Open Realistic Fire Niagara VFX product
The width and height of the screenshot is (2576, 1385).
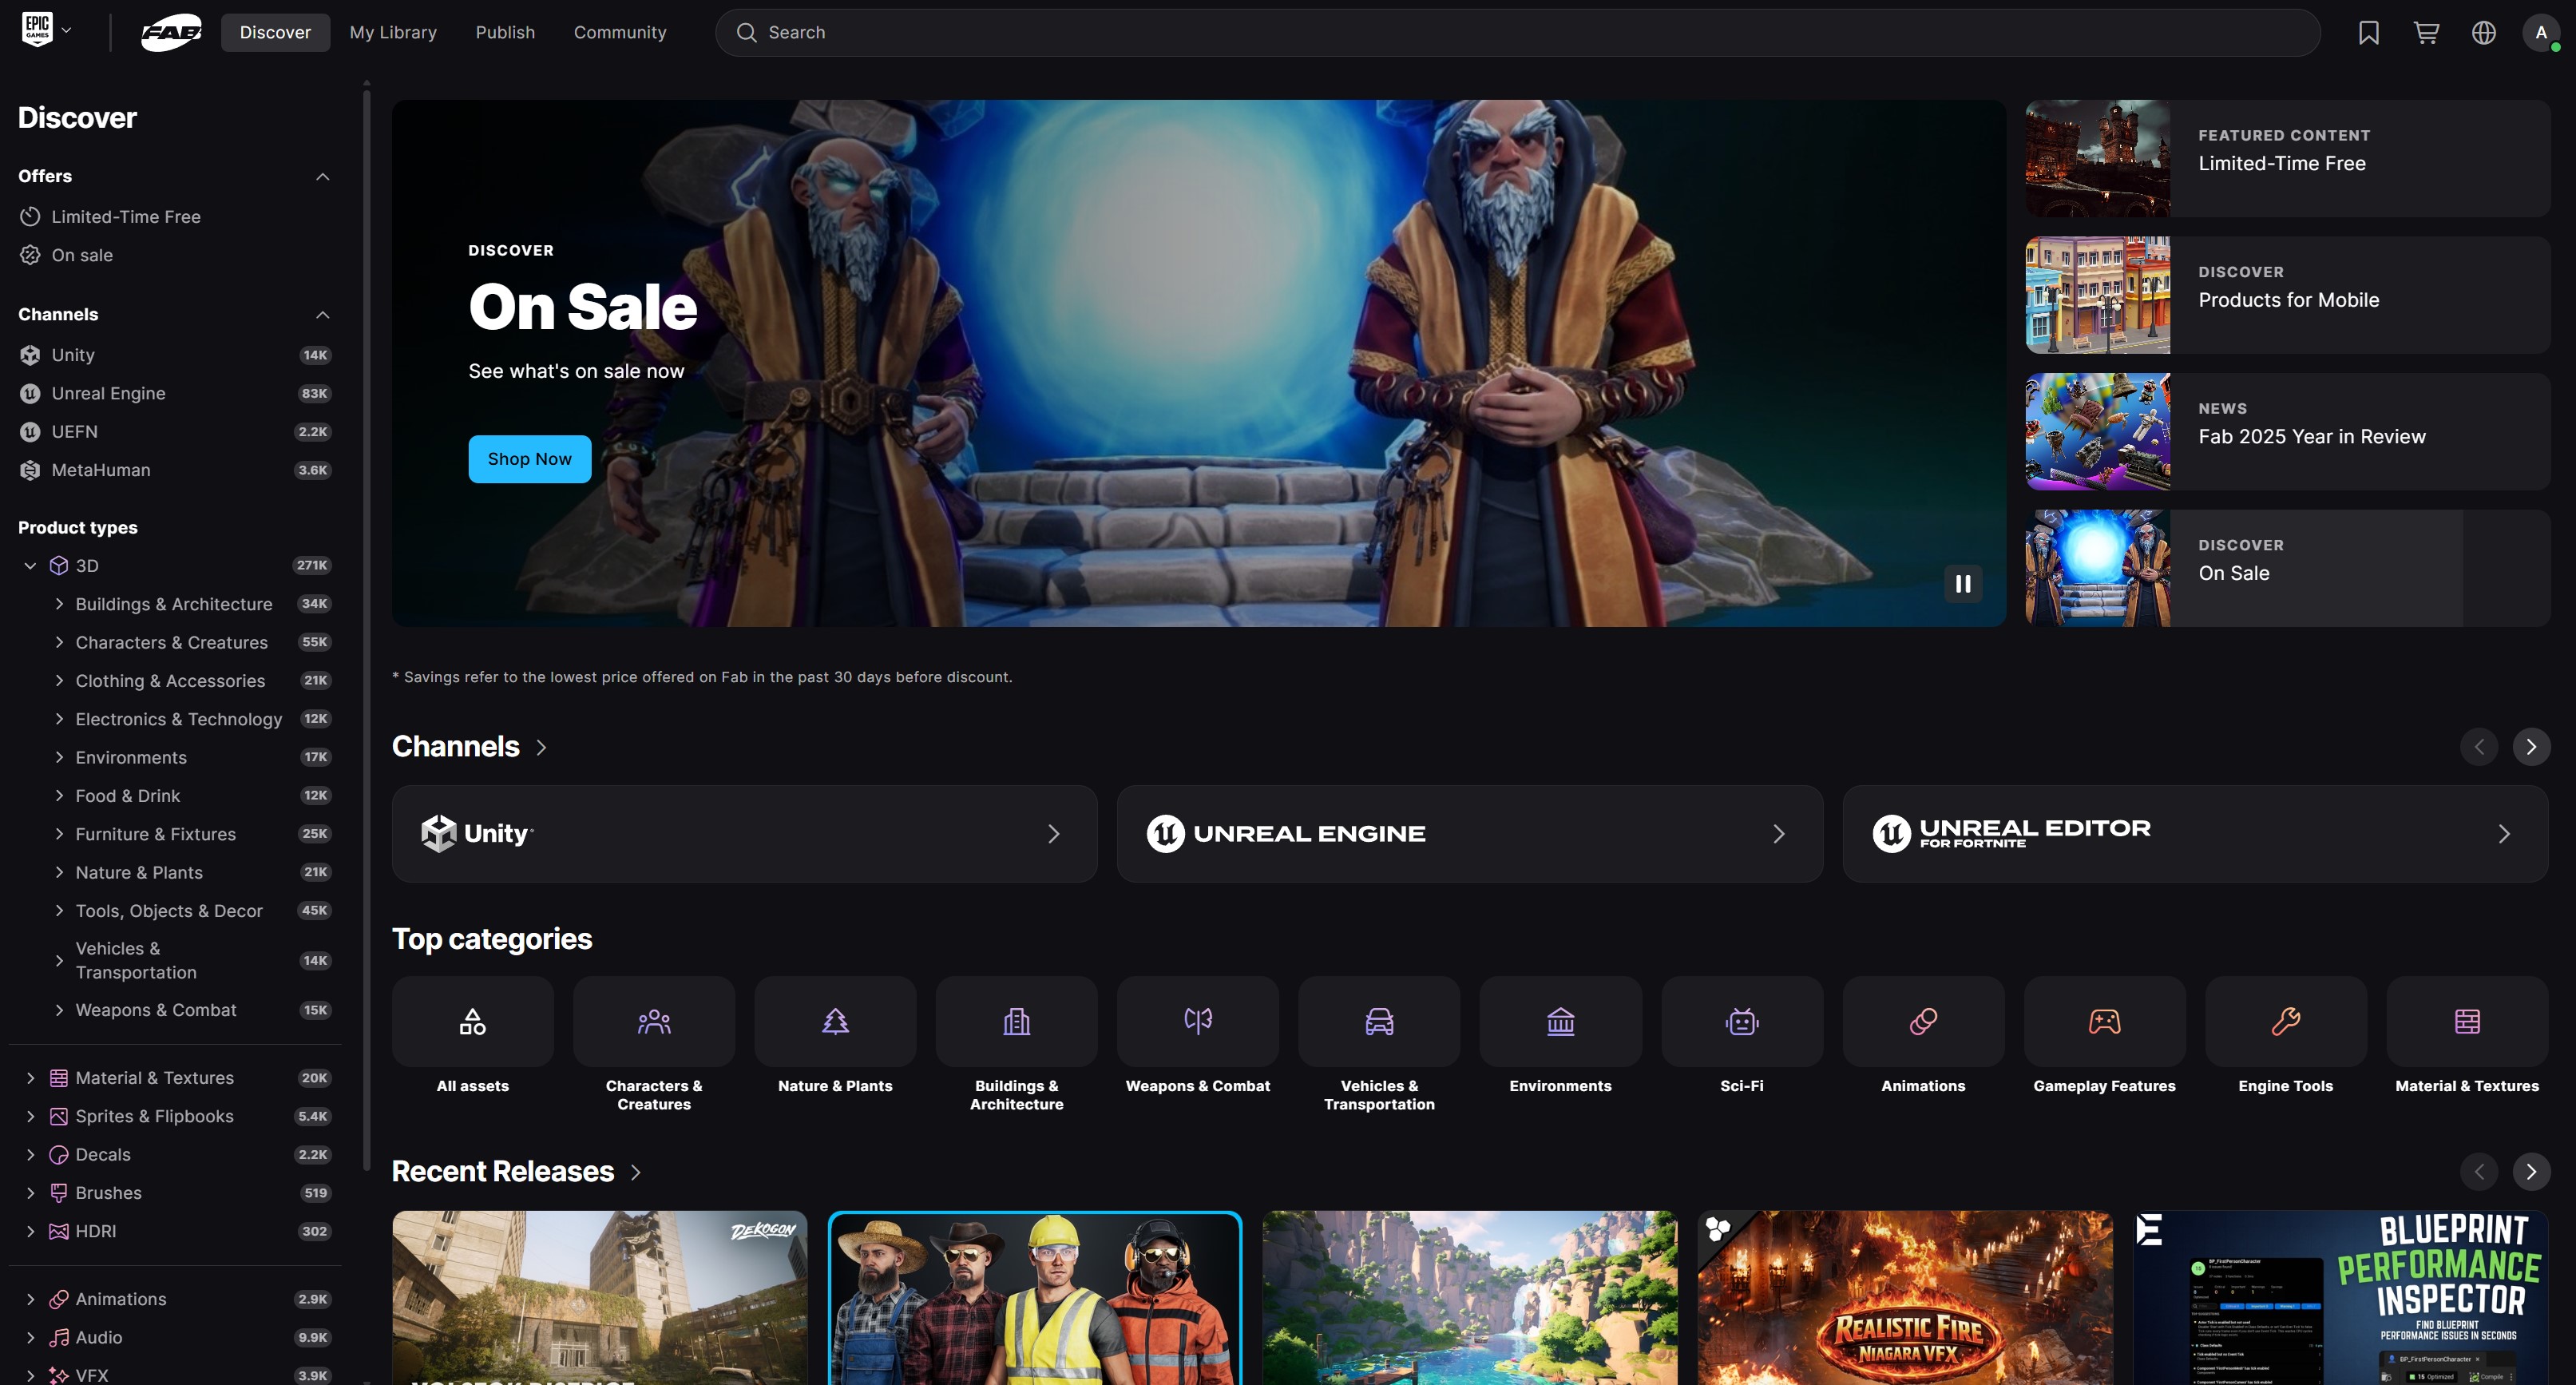coord(1905,1298)
